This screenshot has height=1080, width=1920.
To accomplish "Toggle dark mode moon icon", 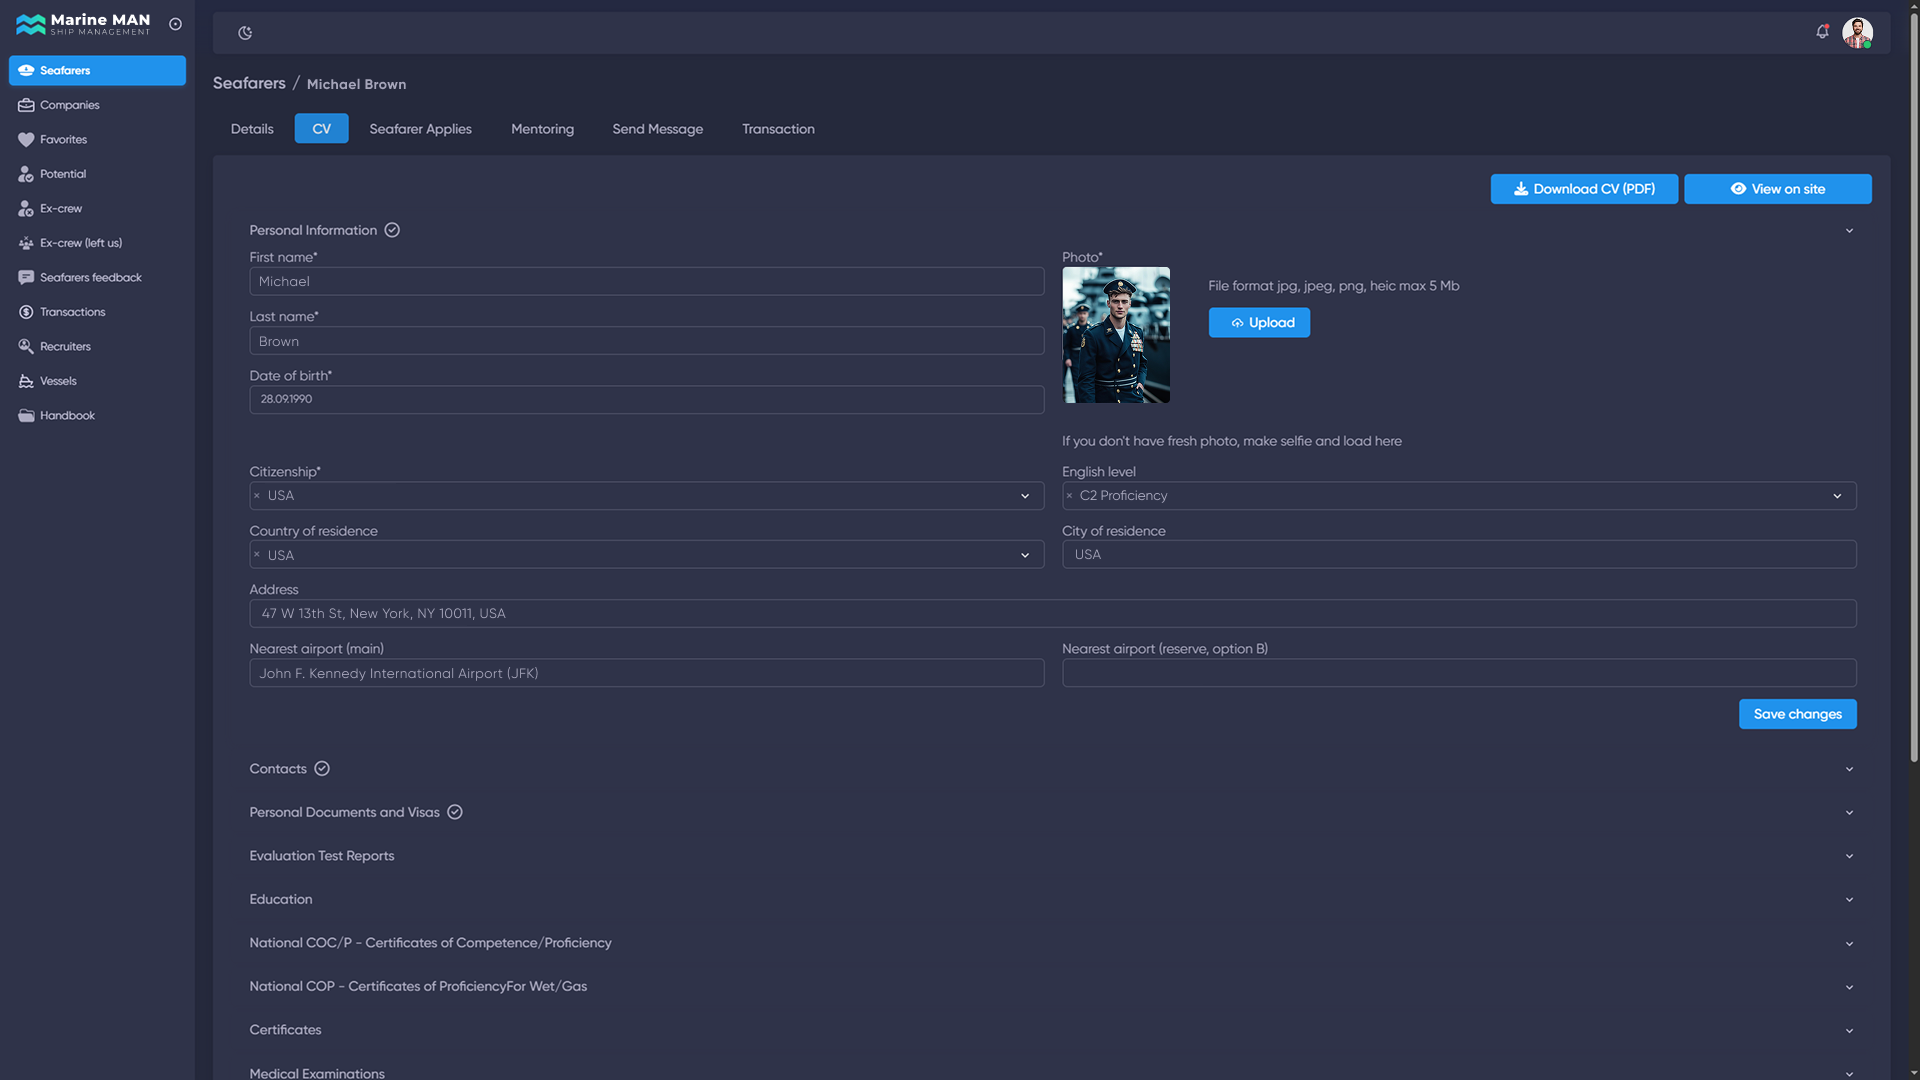I will click(245, 33).
